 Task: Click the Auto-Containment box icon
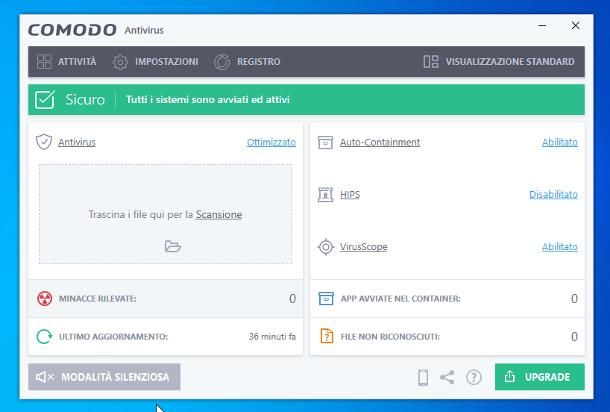click(x=325, y=142)
